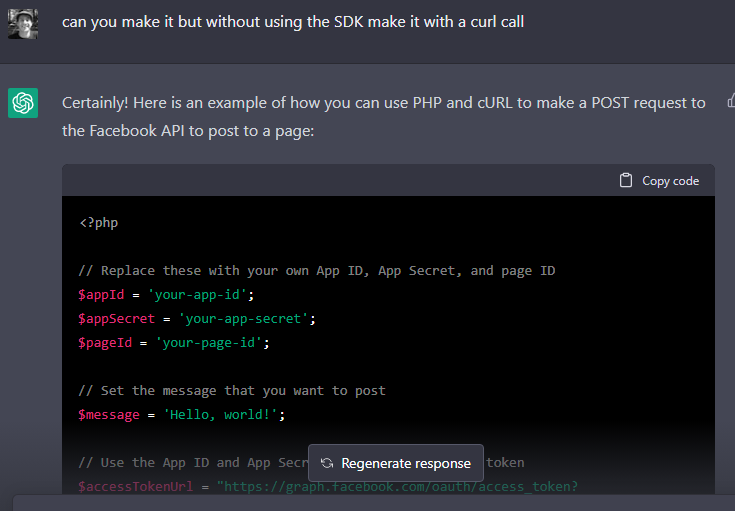This screenshot has height=511, width=735.
Task: Click the message input box at bottom
Action: tap(374, 503)
